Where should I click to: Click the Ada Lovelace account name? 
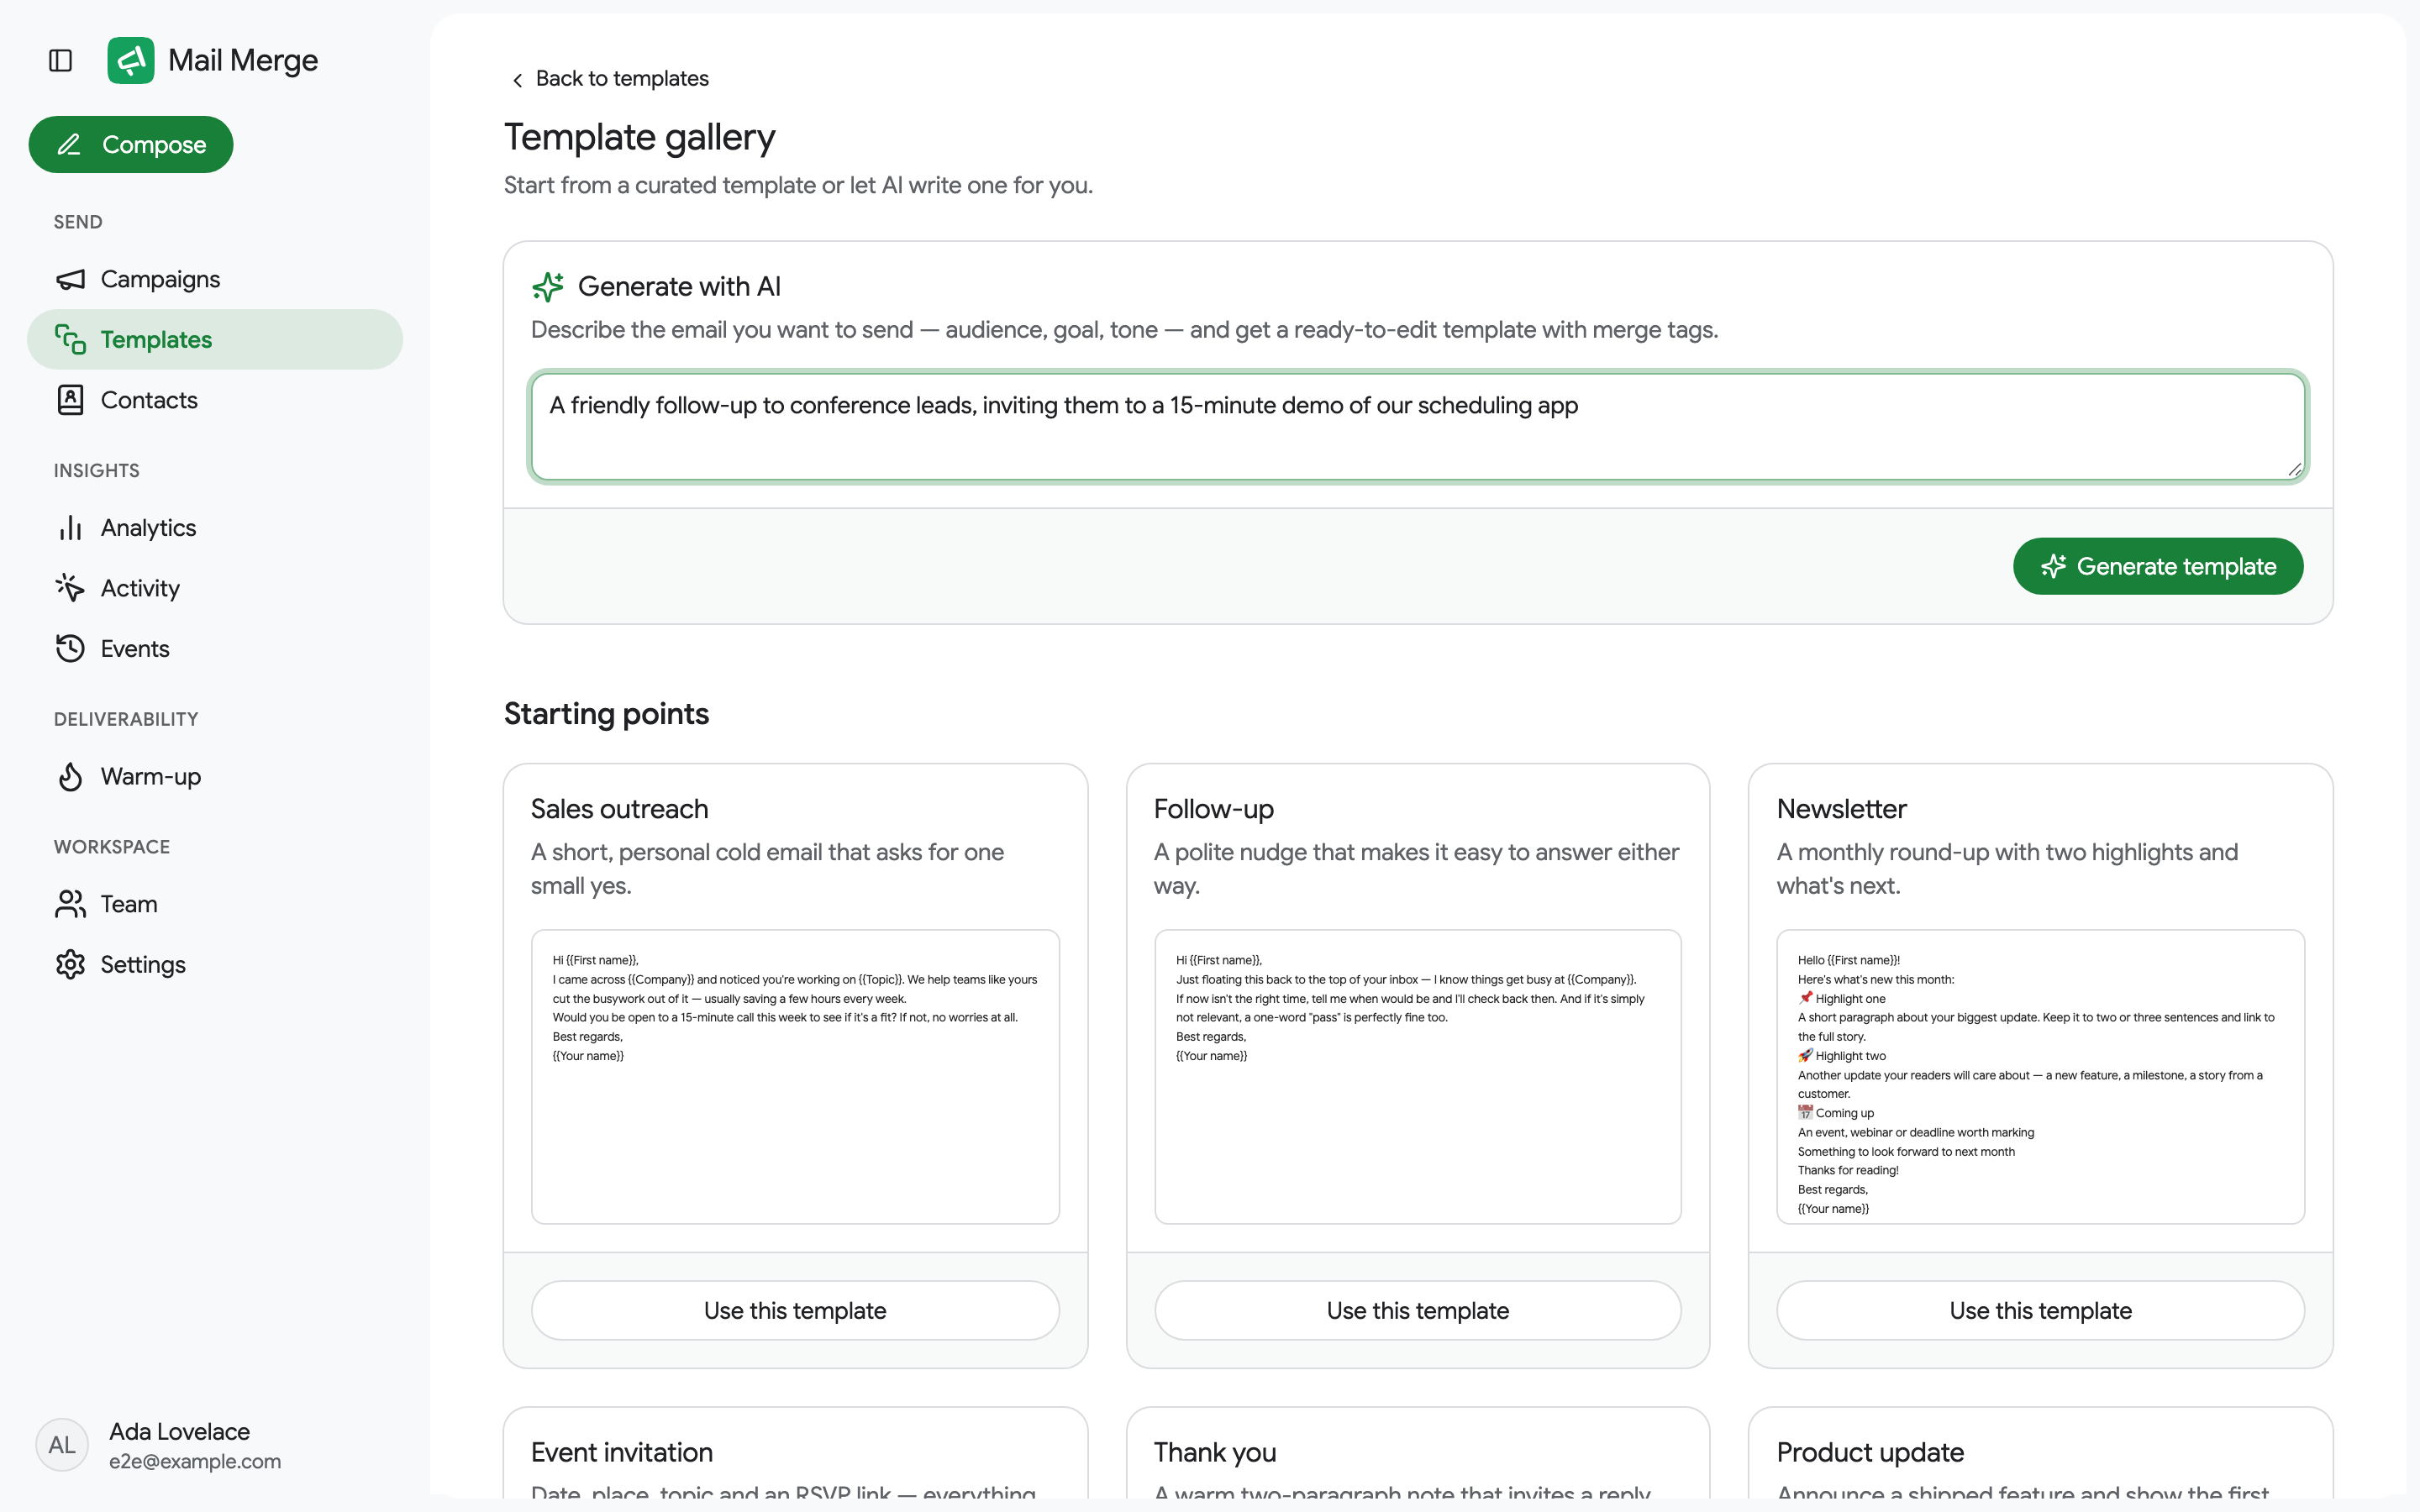[x=179, y=1431]
